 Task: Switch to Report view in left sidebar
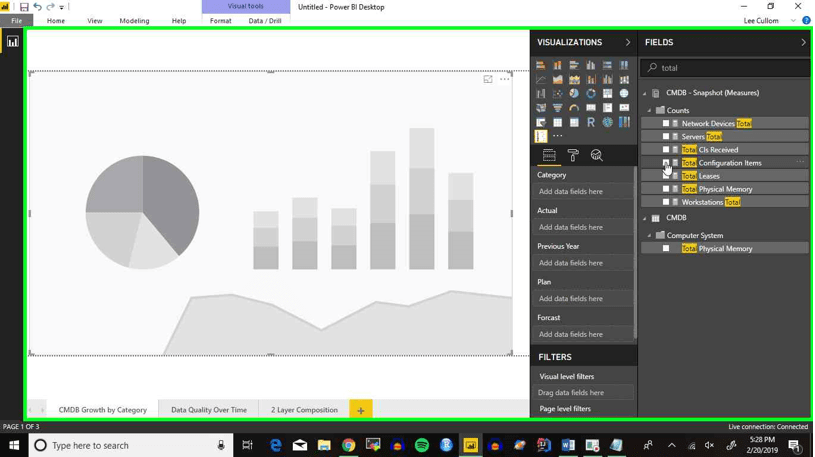point(12,42)
